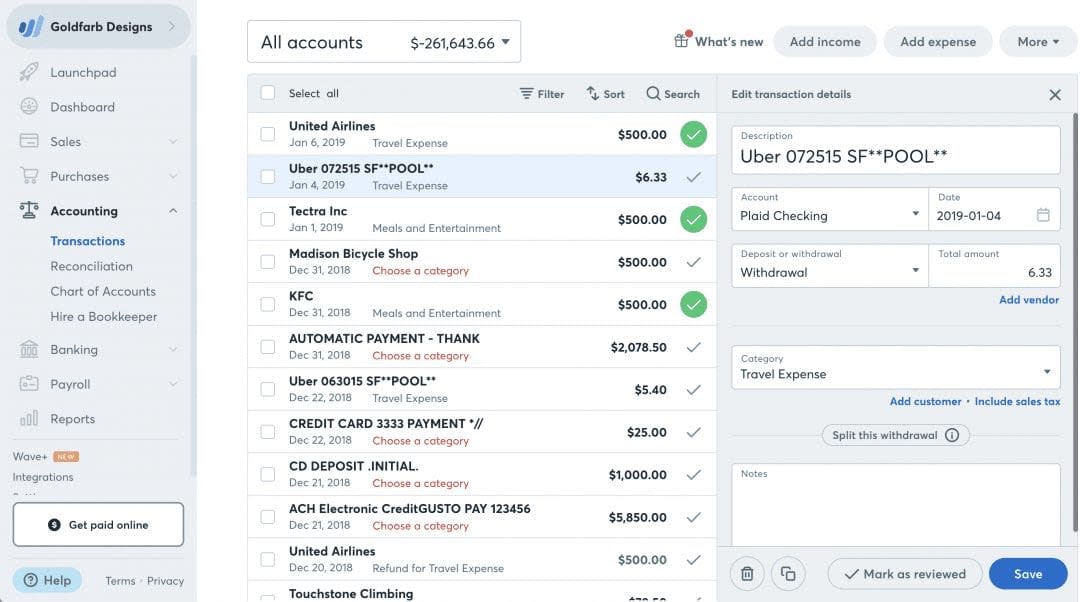Click the Add expense button
The width and height of the screenshot is (1080, 602).
(937, 41)
